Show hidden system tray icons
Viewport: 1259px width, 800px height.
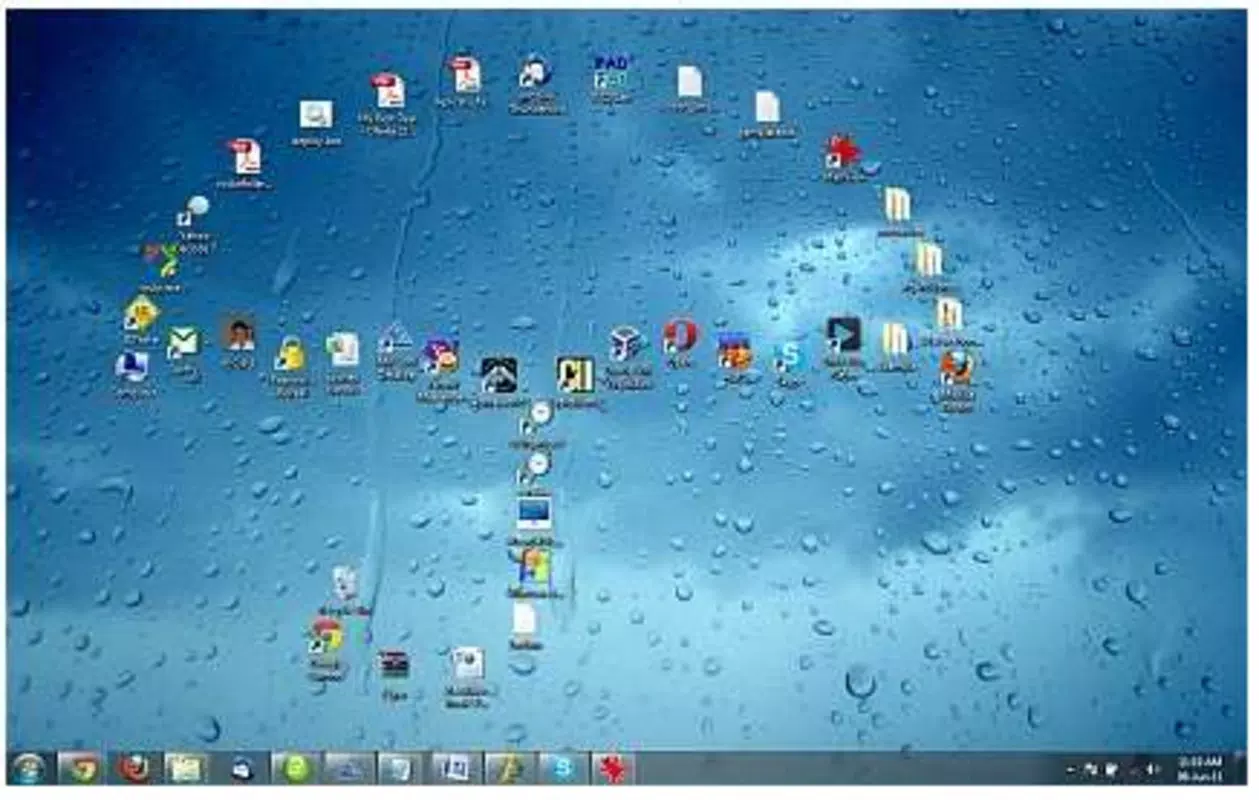point(1070,769)
